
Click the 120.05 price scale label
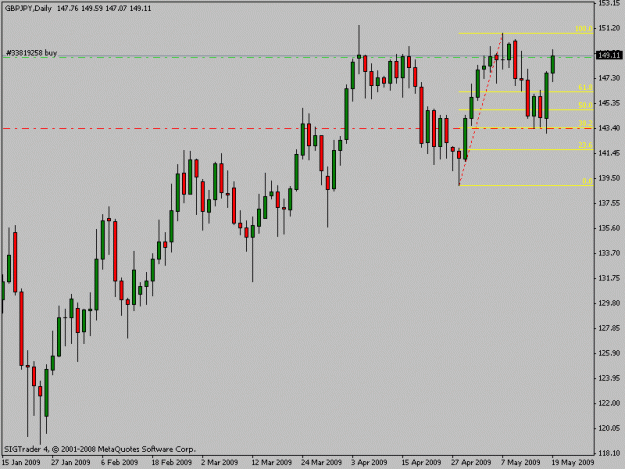[609, 428]
